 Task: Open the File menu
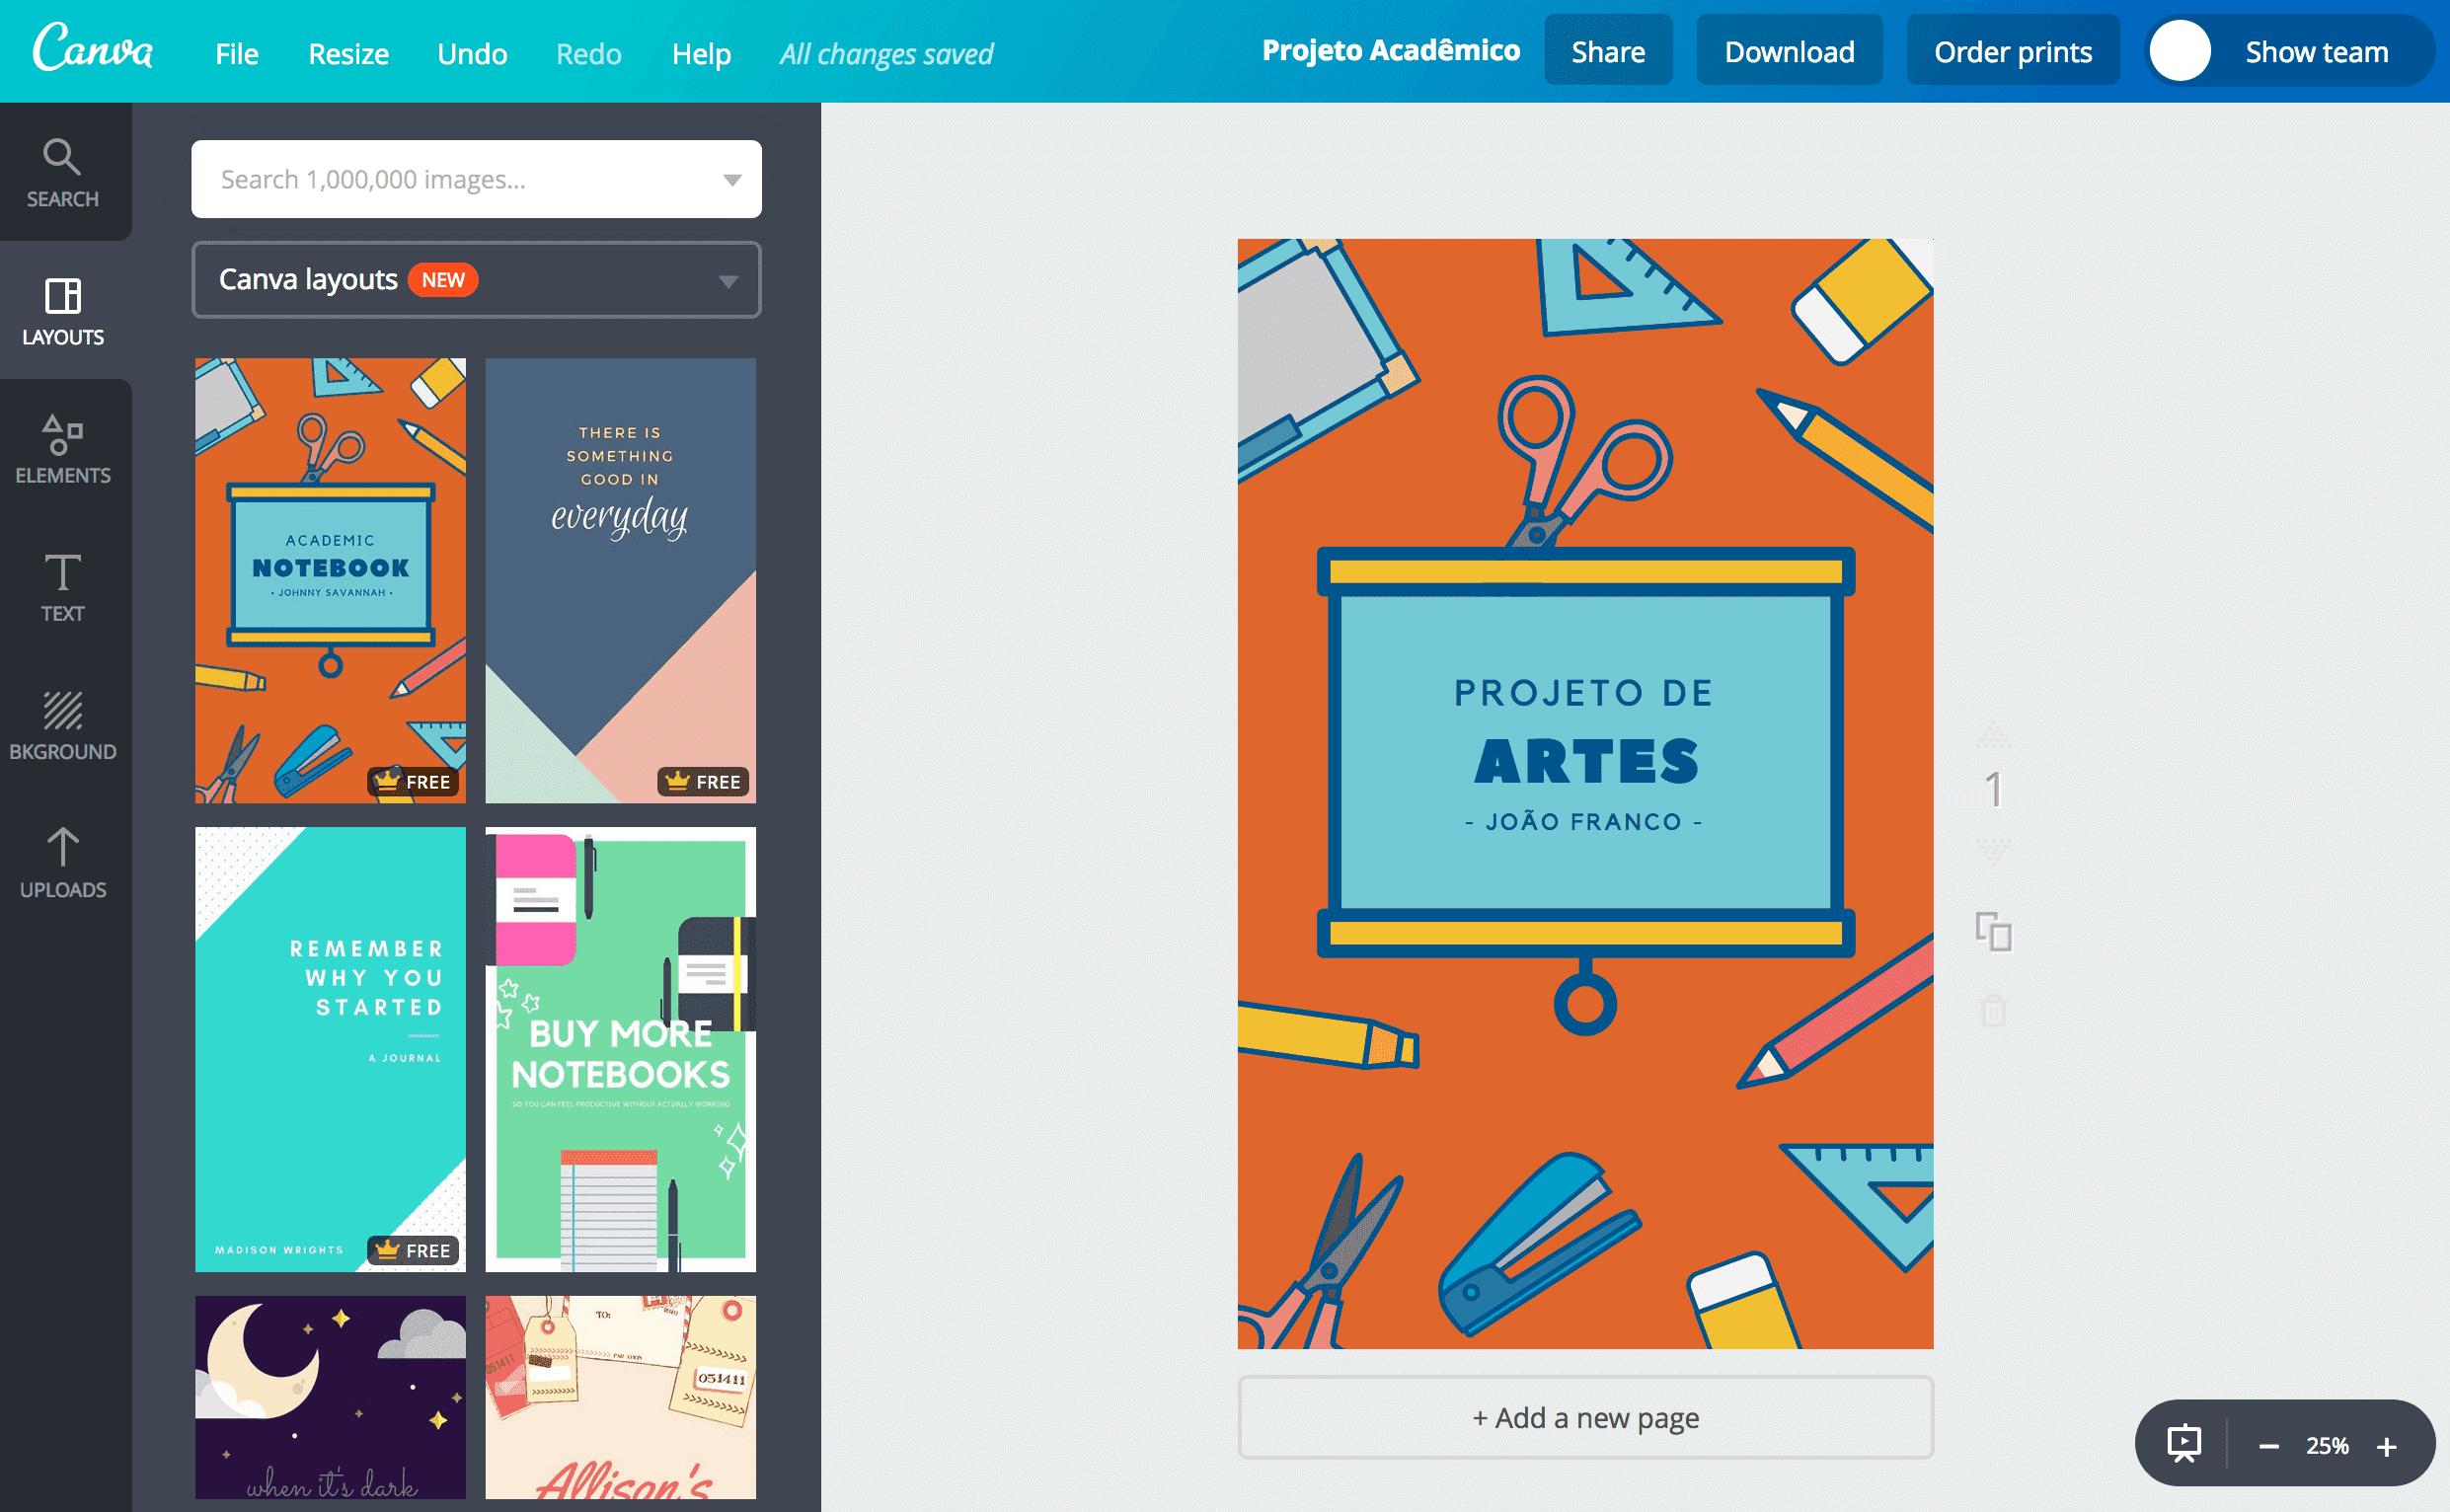pos(235,53)
